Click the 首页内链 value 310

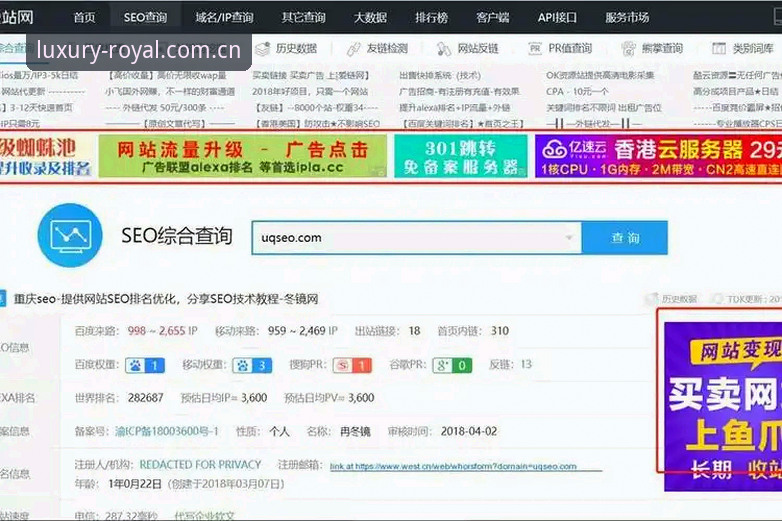click(499, 331)
